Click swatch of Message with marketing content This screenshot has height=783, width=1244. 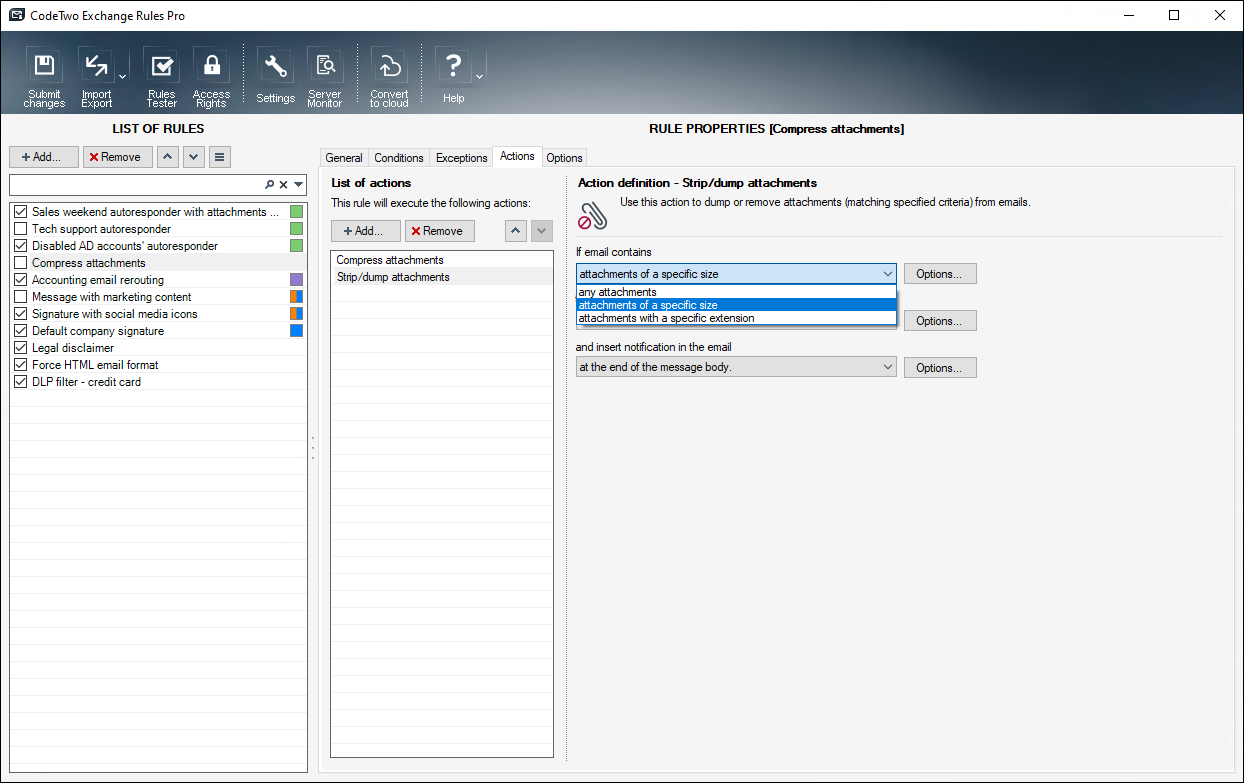point(296,297)
